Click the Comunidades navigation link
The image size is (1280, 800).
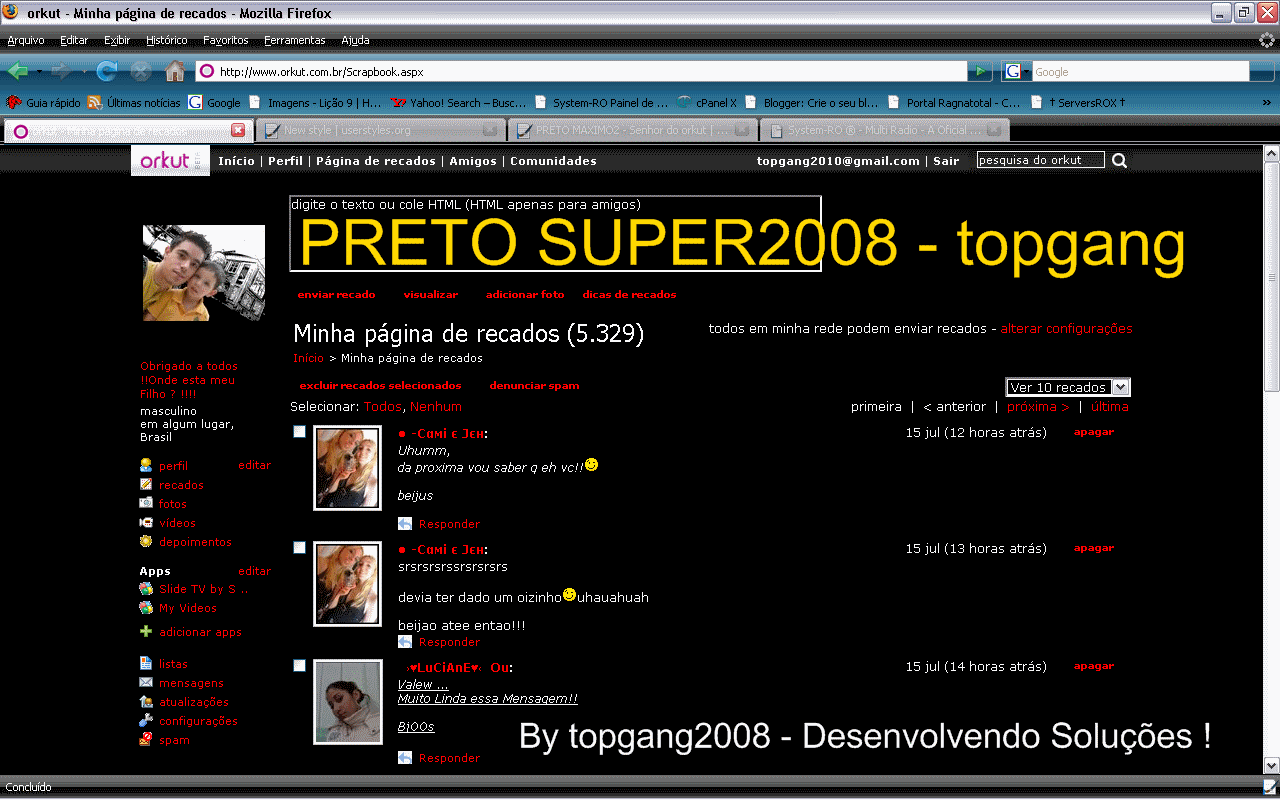(x=553, y=161)
